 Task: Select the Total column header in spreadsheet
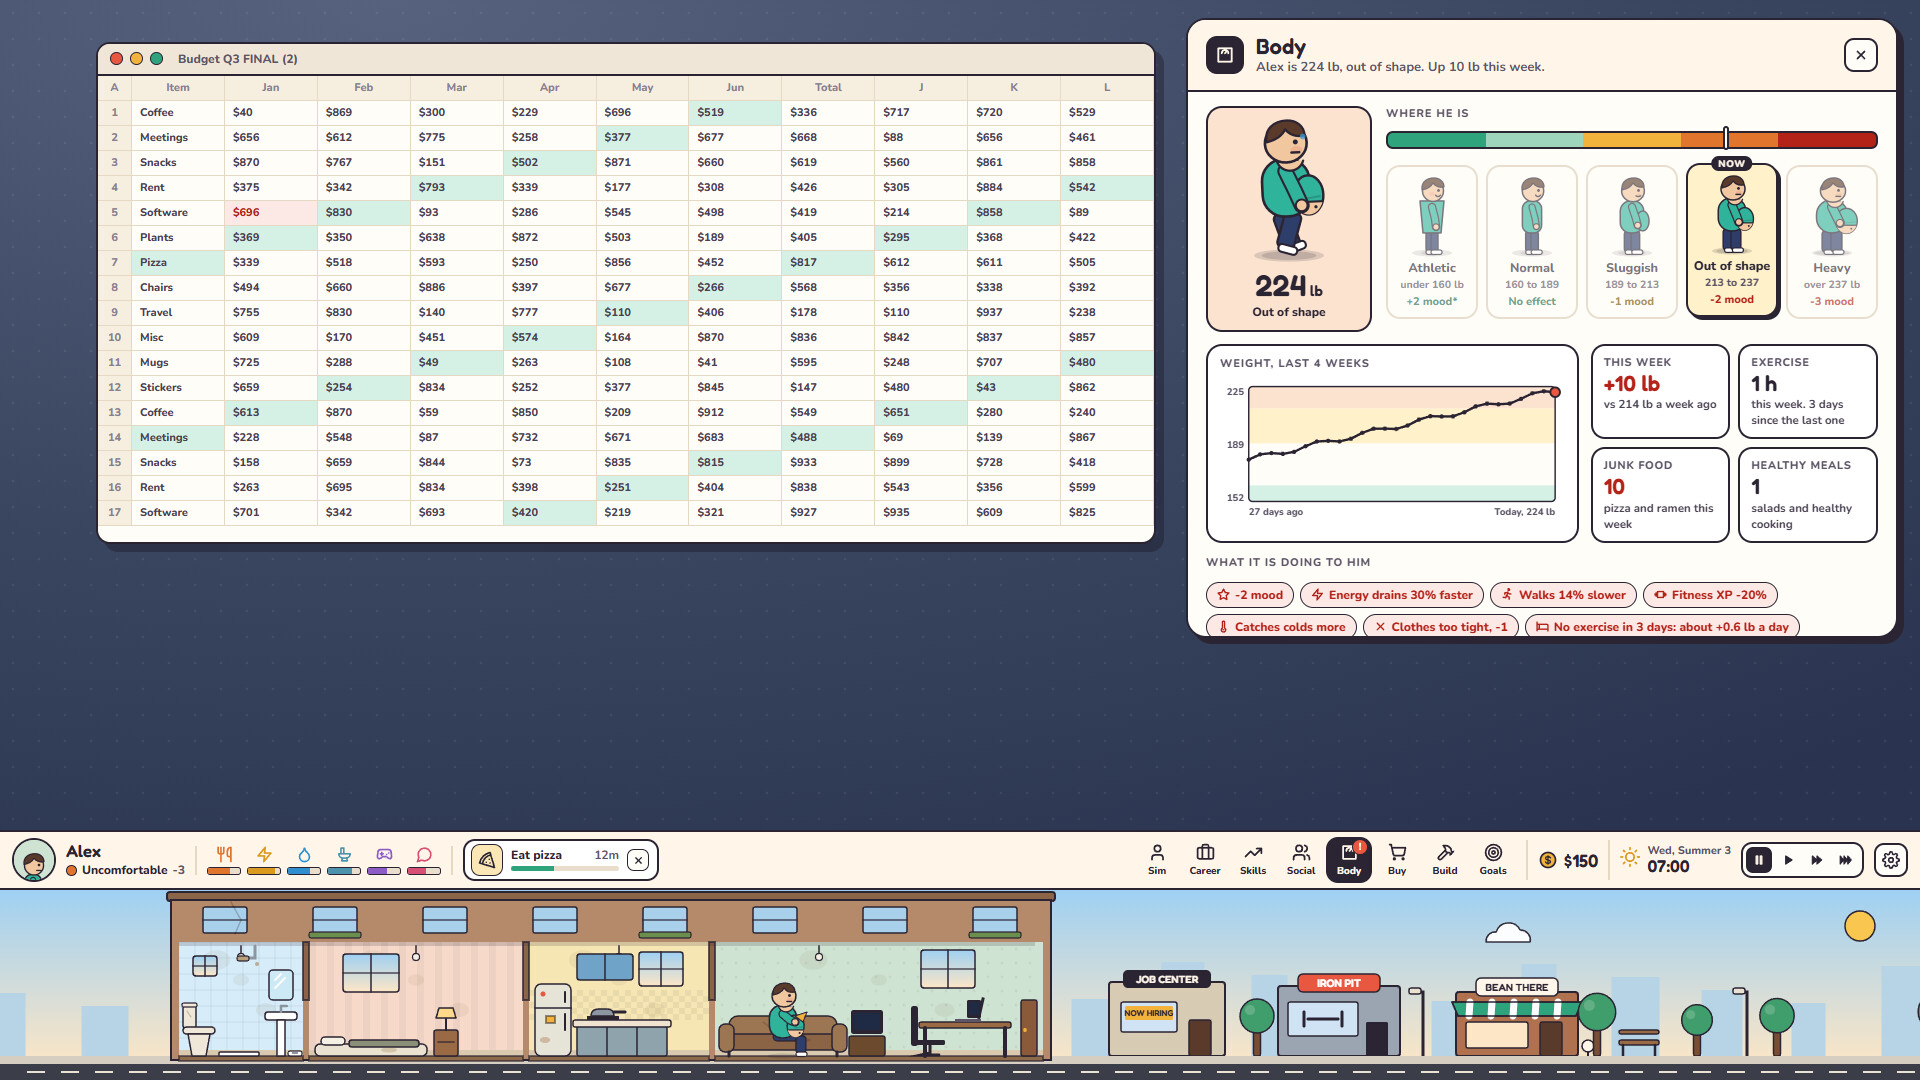click(x=828, y=88)
